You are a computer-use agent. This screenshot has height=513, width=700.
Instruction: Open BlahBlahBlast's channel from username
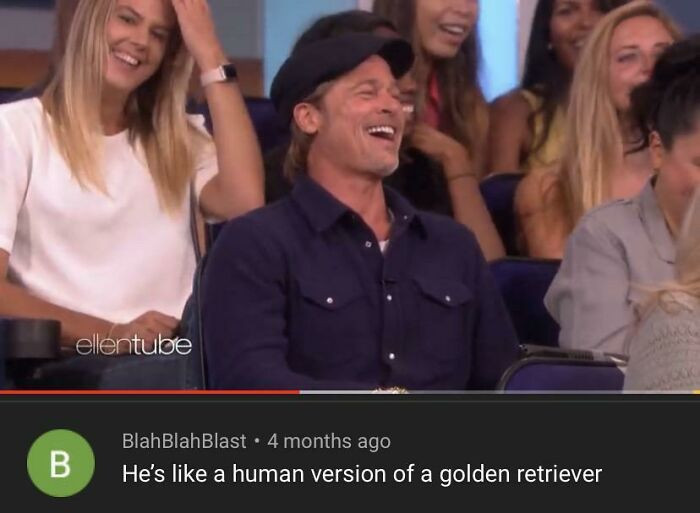184,441
